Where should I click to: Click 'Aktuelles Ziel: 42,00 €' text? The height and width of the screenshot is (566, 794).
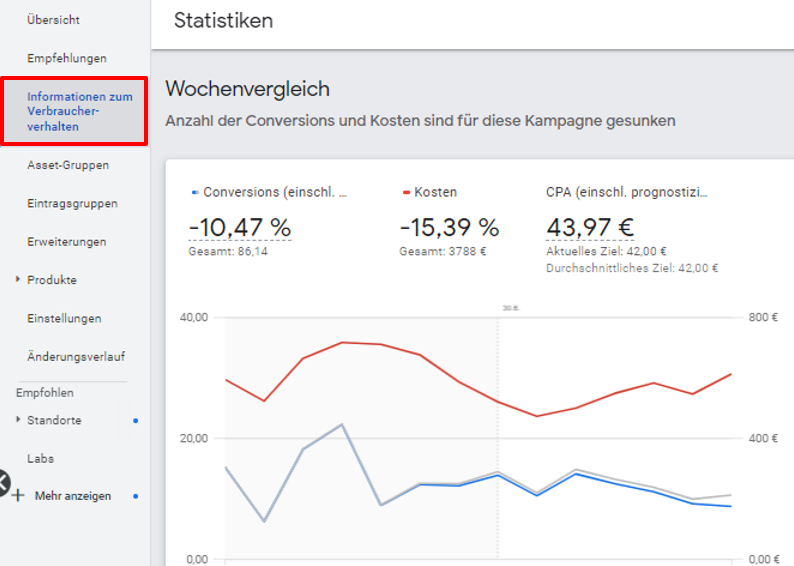[x=606, y=251]
